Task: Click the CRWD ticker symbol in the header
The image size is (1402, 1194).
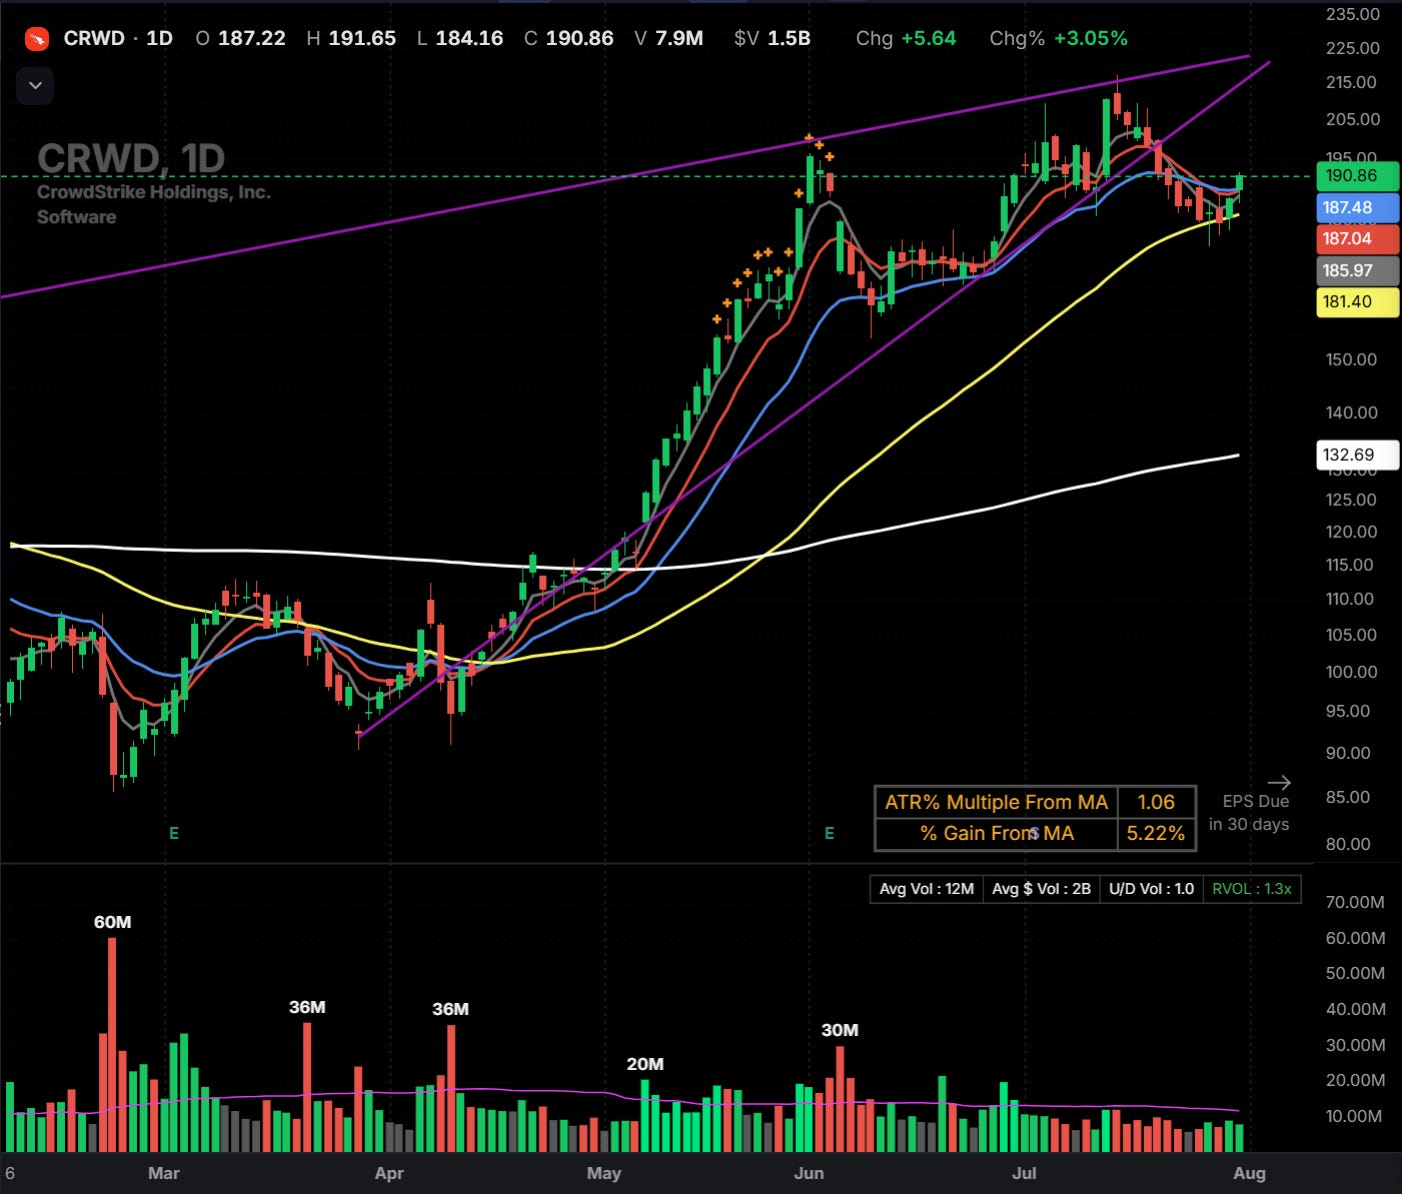Action: tap(94, 38)
